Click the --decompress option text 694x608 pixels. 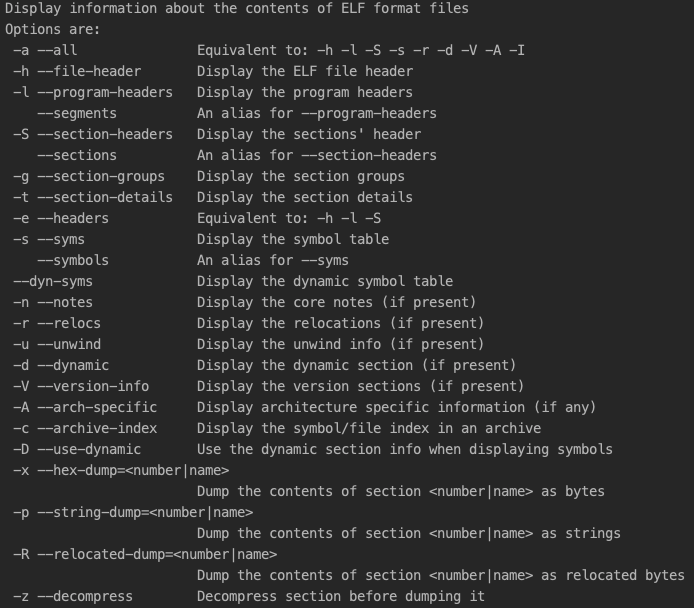tap(85, 597)
